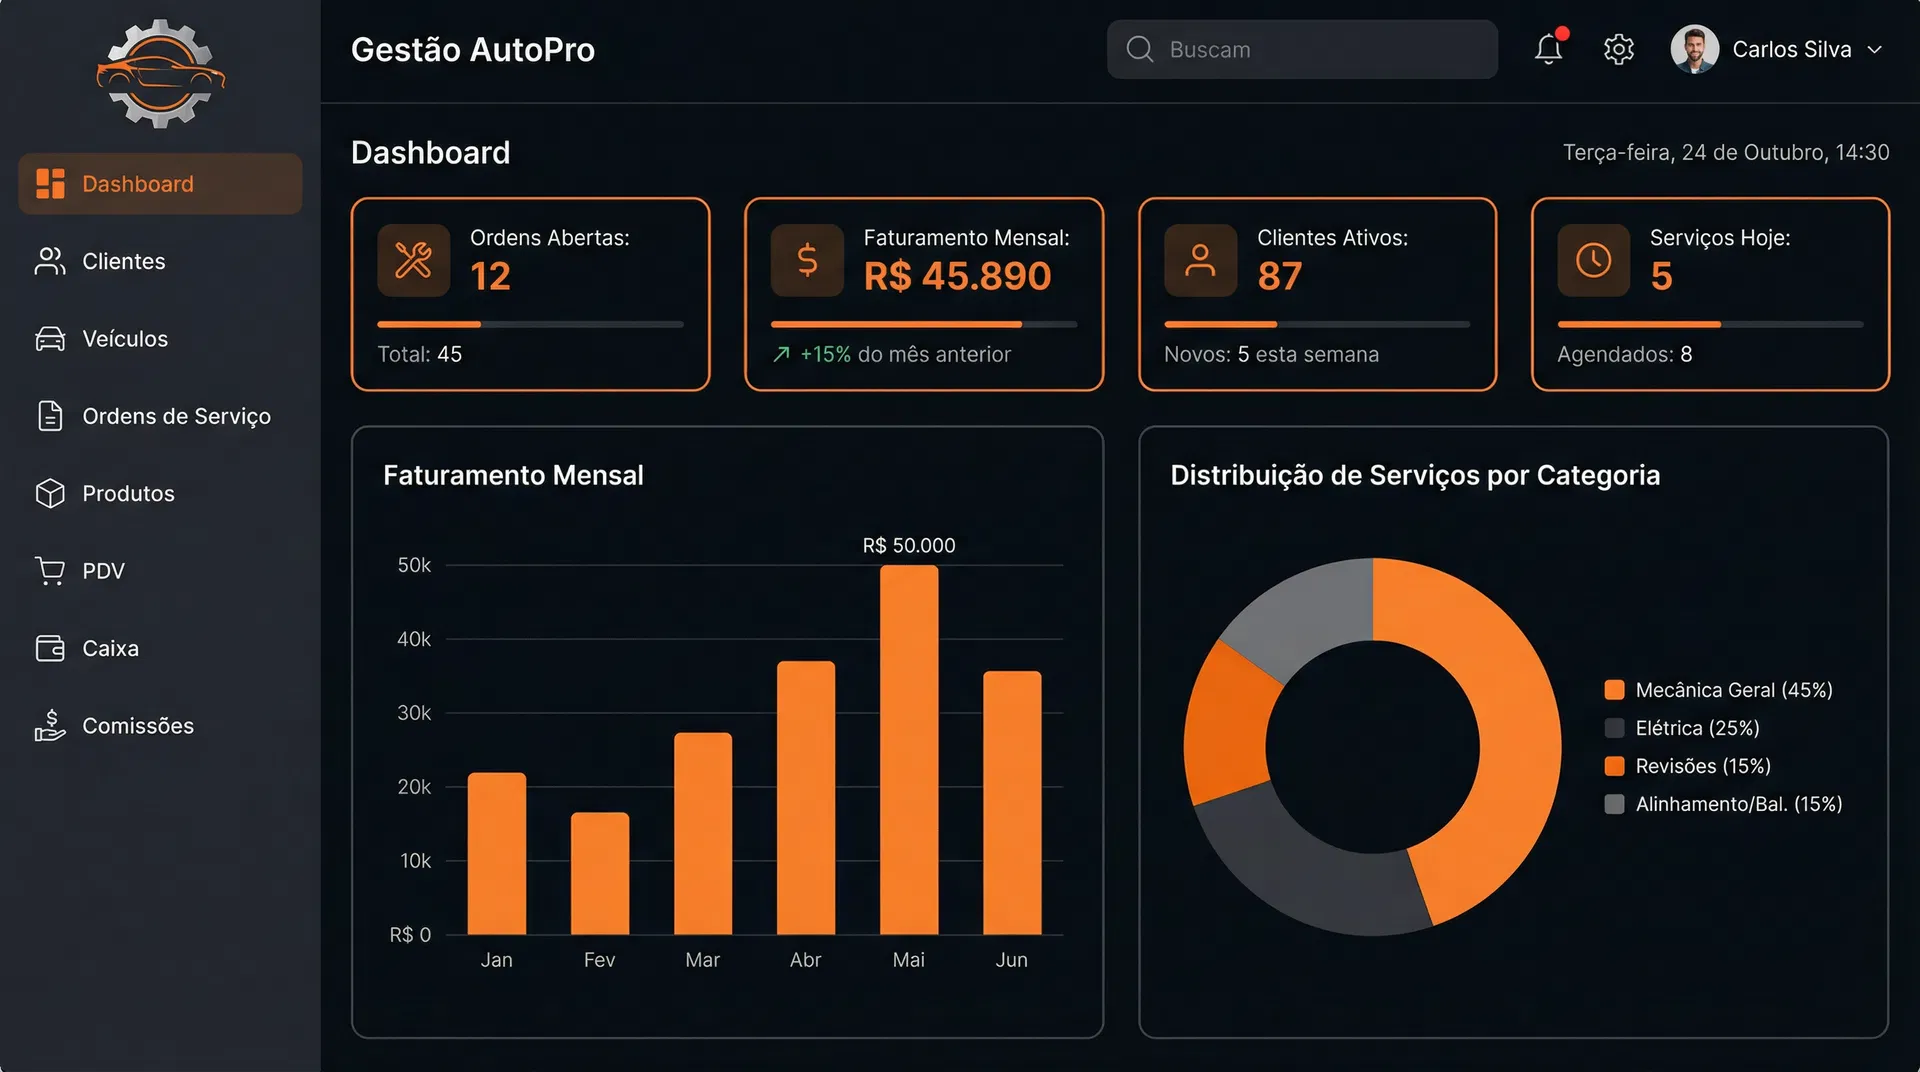This screenshot has height=1072, width=1920.
Task: Open Caixa wallet menu item
Action: coord(110,648)
